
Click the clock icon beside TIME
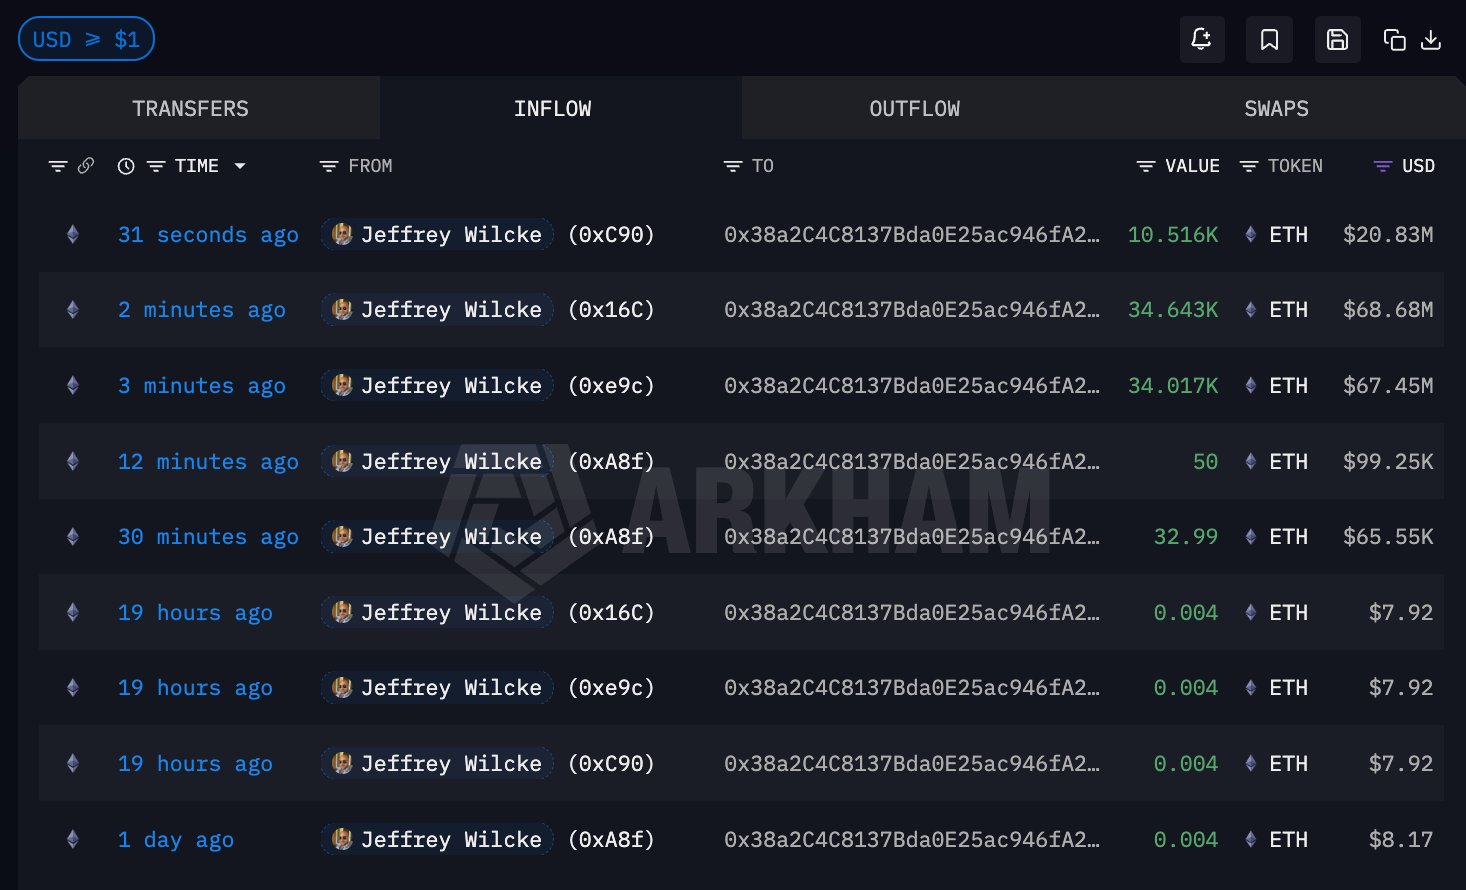[x=126, y=166]
